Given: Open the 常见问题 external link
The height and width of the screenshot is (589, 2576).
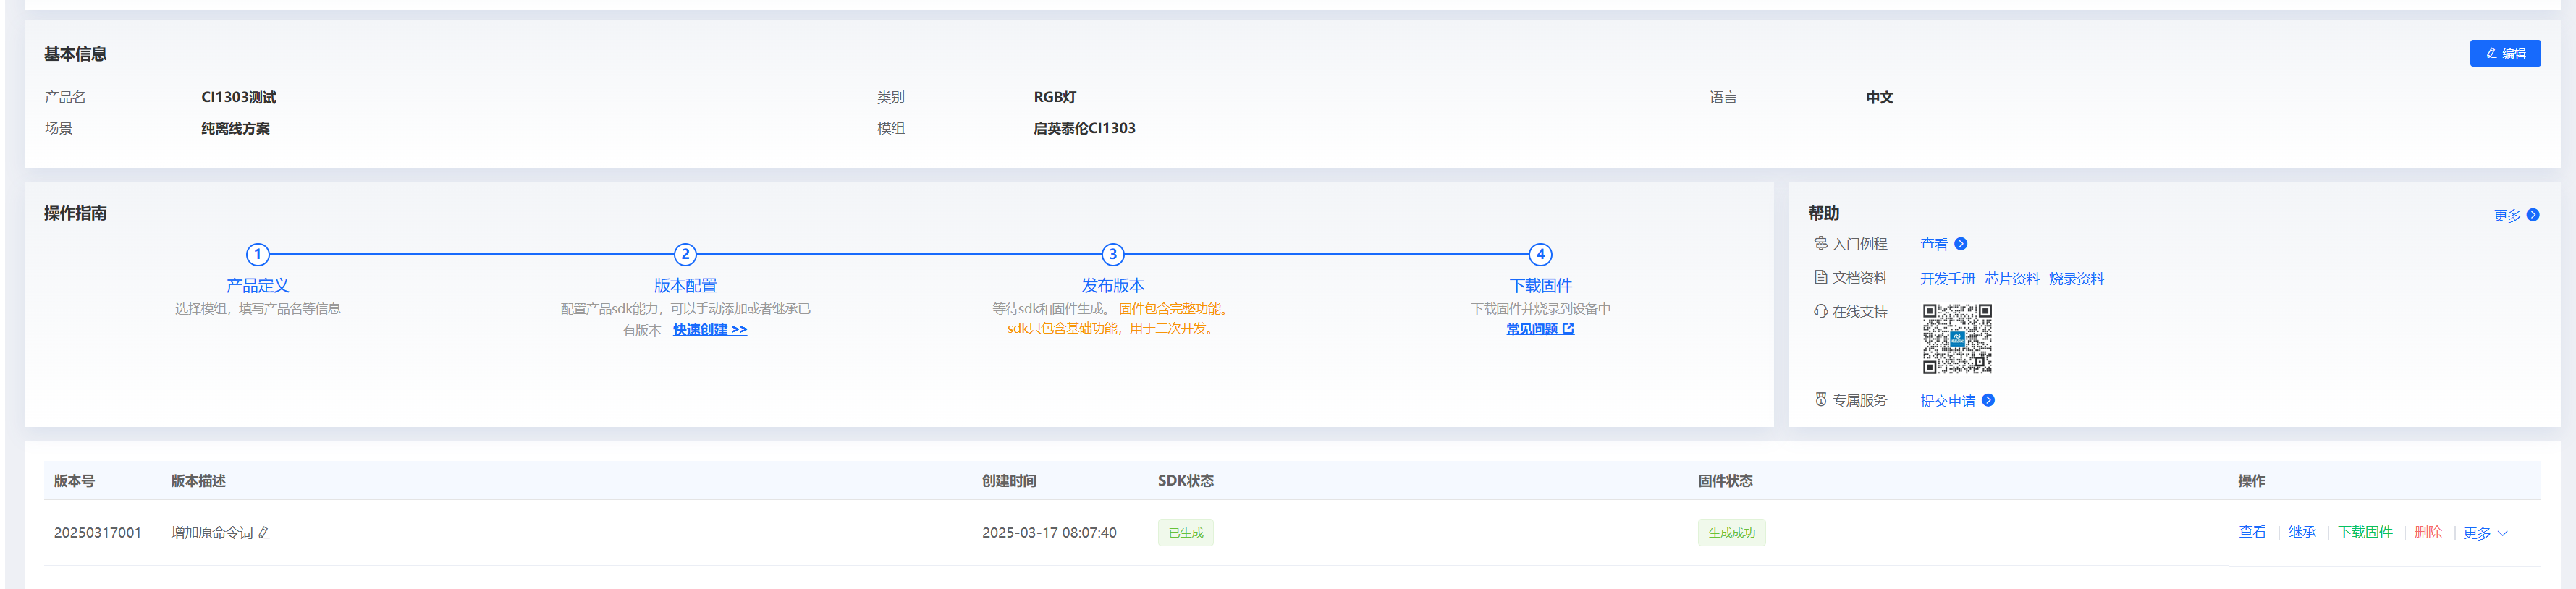Looking at the screenshot, I should pyautogui.click(x=1539, y=329).
